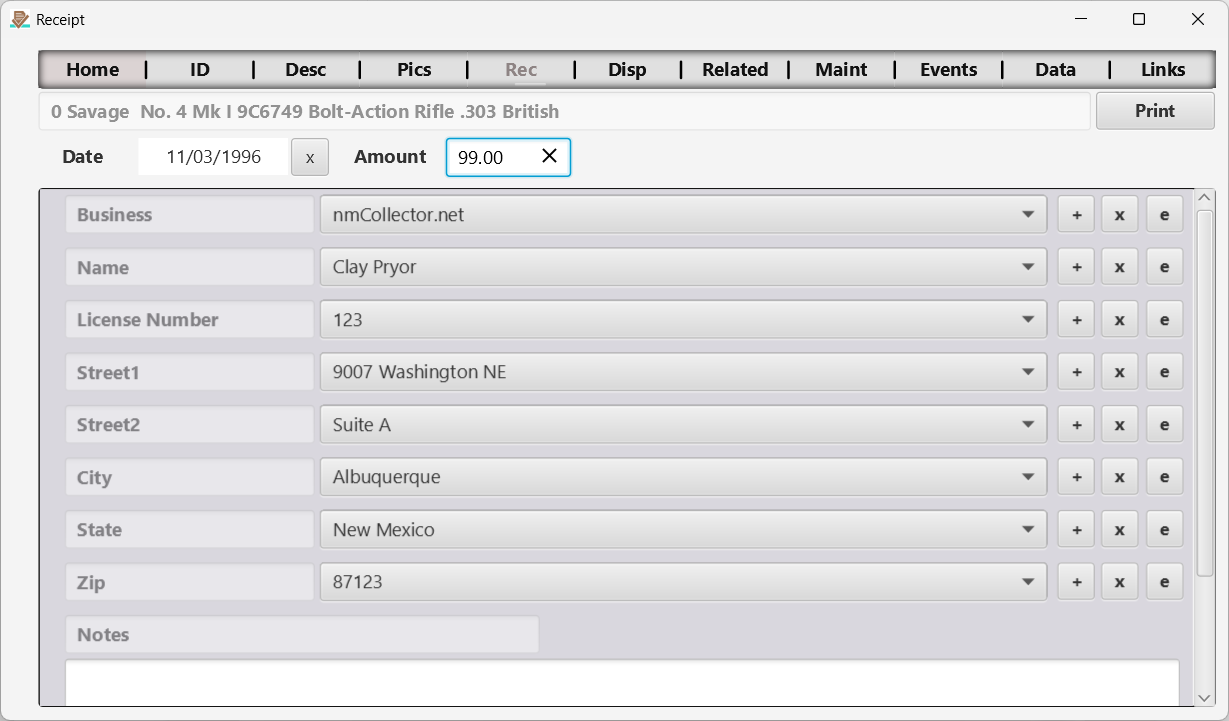The image size is (1229, 721).
Task: Click the + button for Zip row
Action: point(1076,582)
